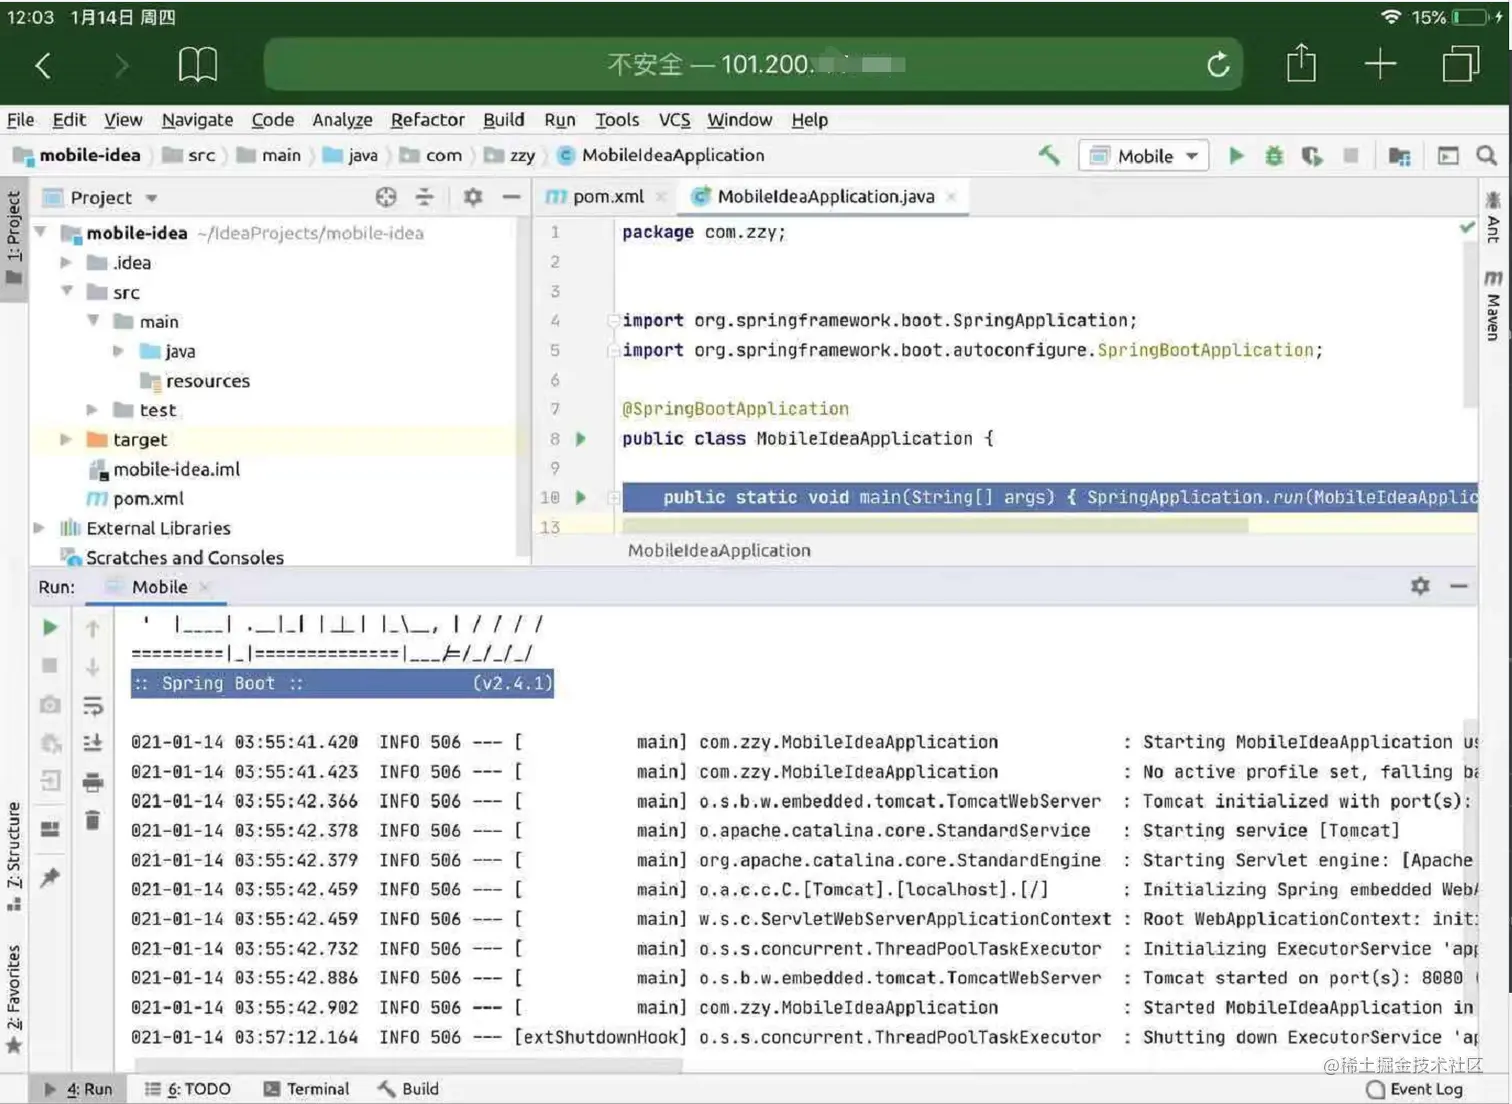Open the Build menu

pyautogui.click(x=503, y=120)
